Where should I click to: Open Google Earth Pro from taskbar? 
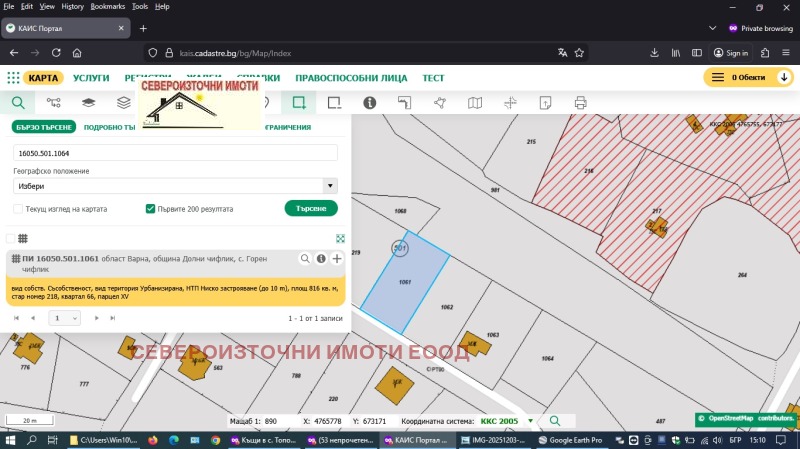[570, 440]
